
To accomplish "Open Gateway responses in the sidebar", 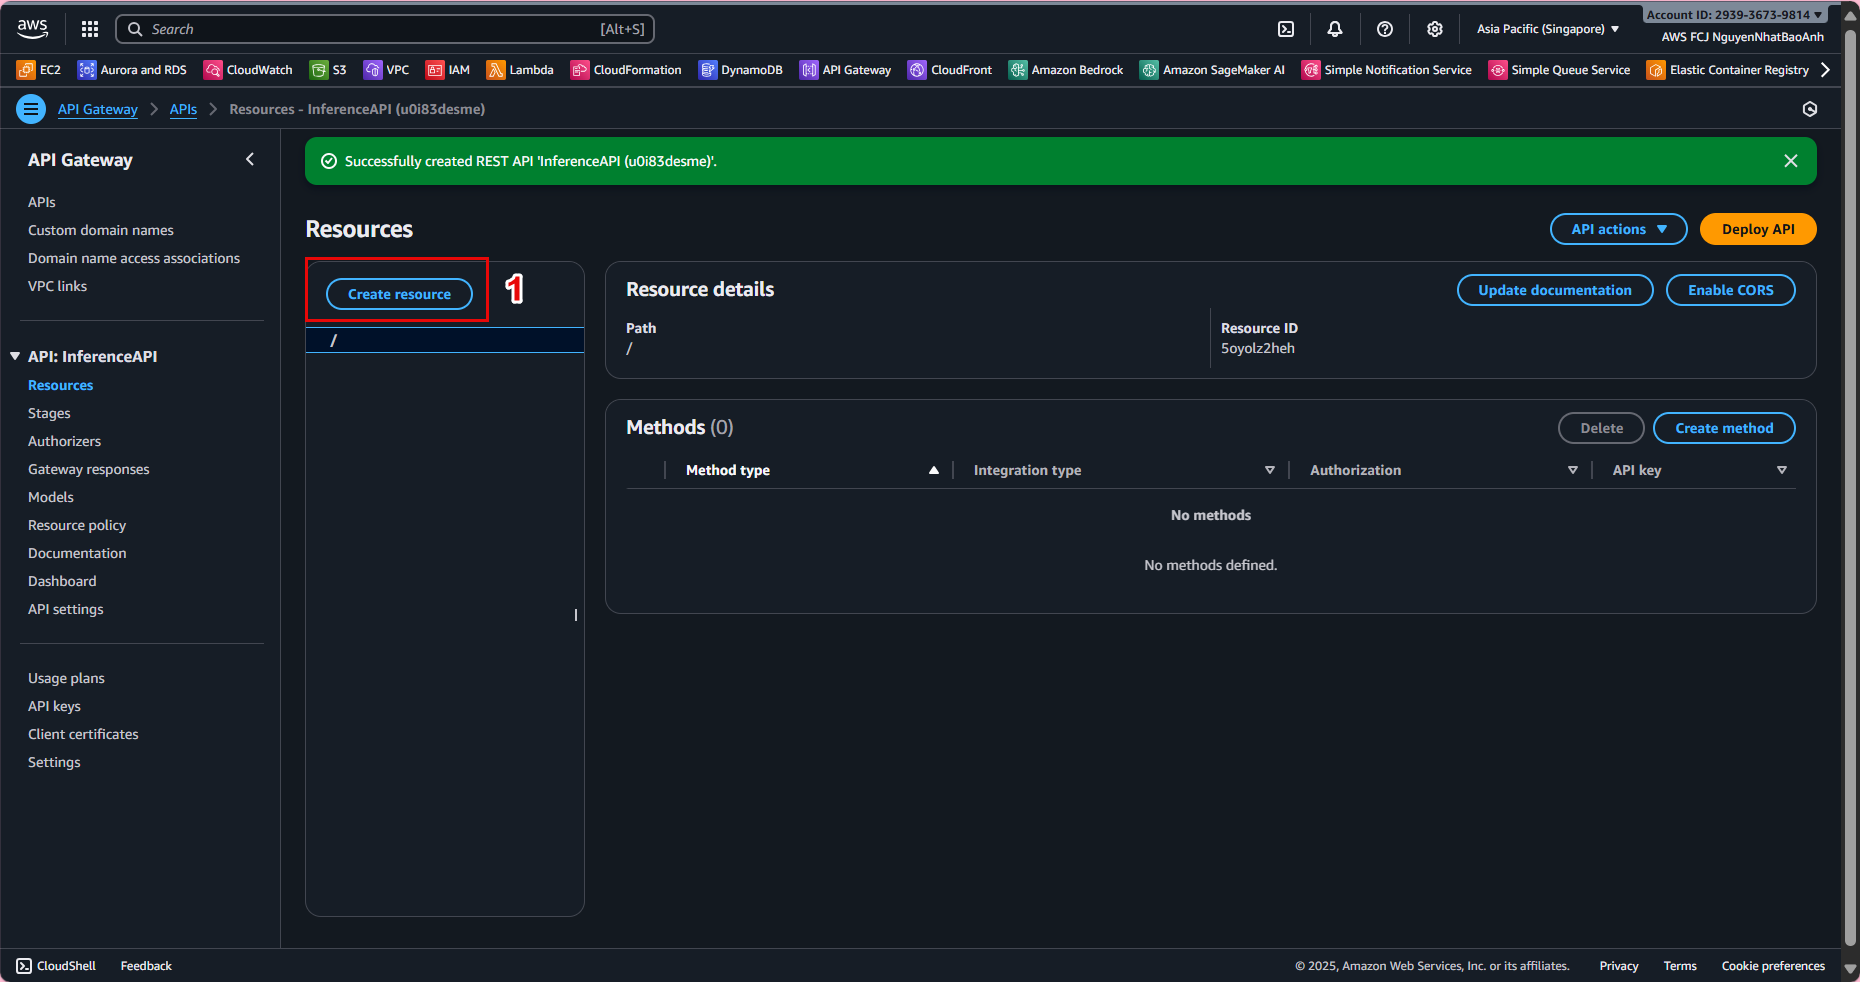I will pyautogui.click(x=88, y=469).
